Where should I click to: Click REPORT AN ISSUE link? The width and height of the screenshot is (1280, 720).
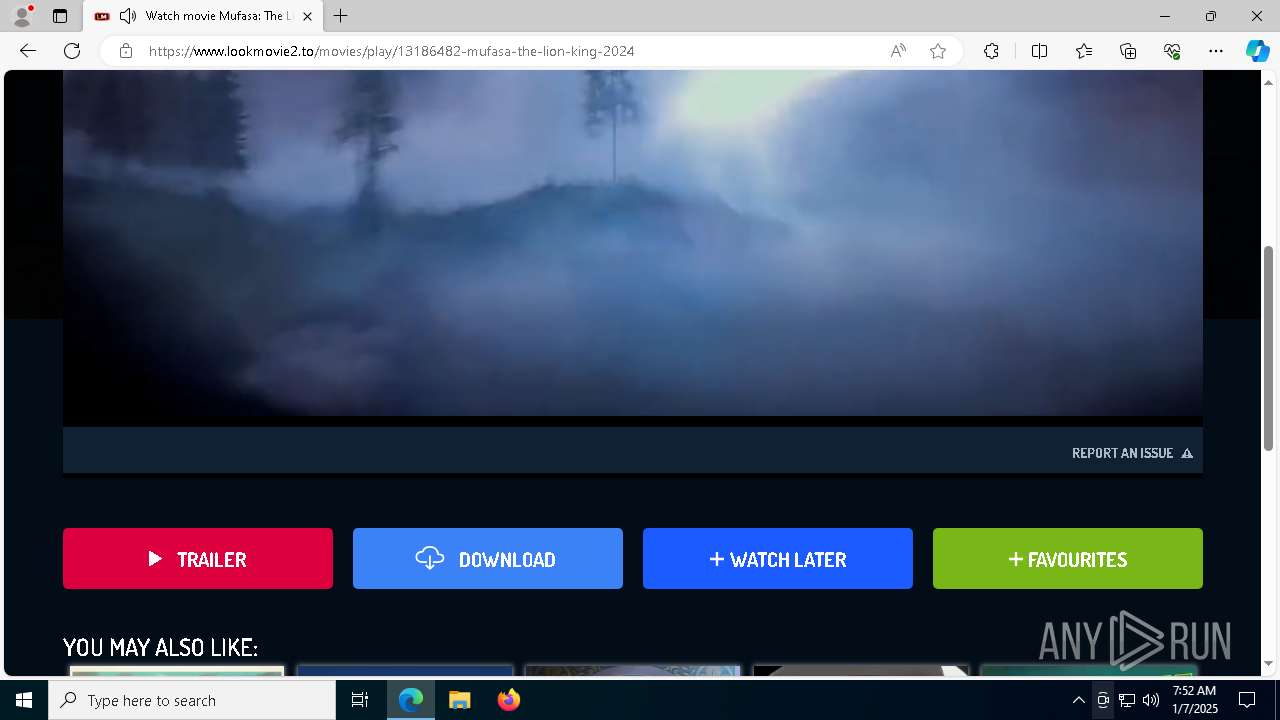(x=1132, y=453)
